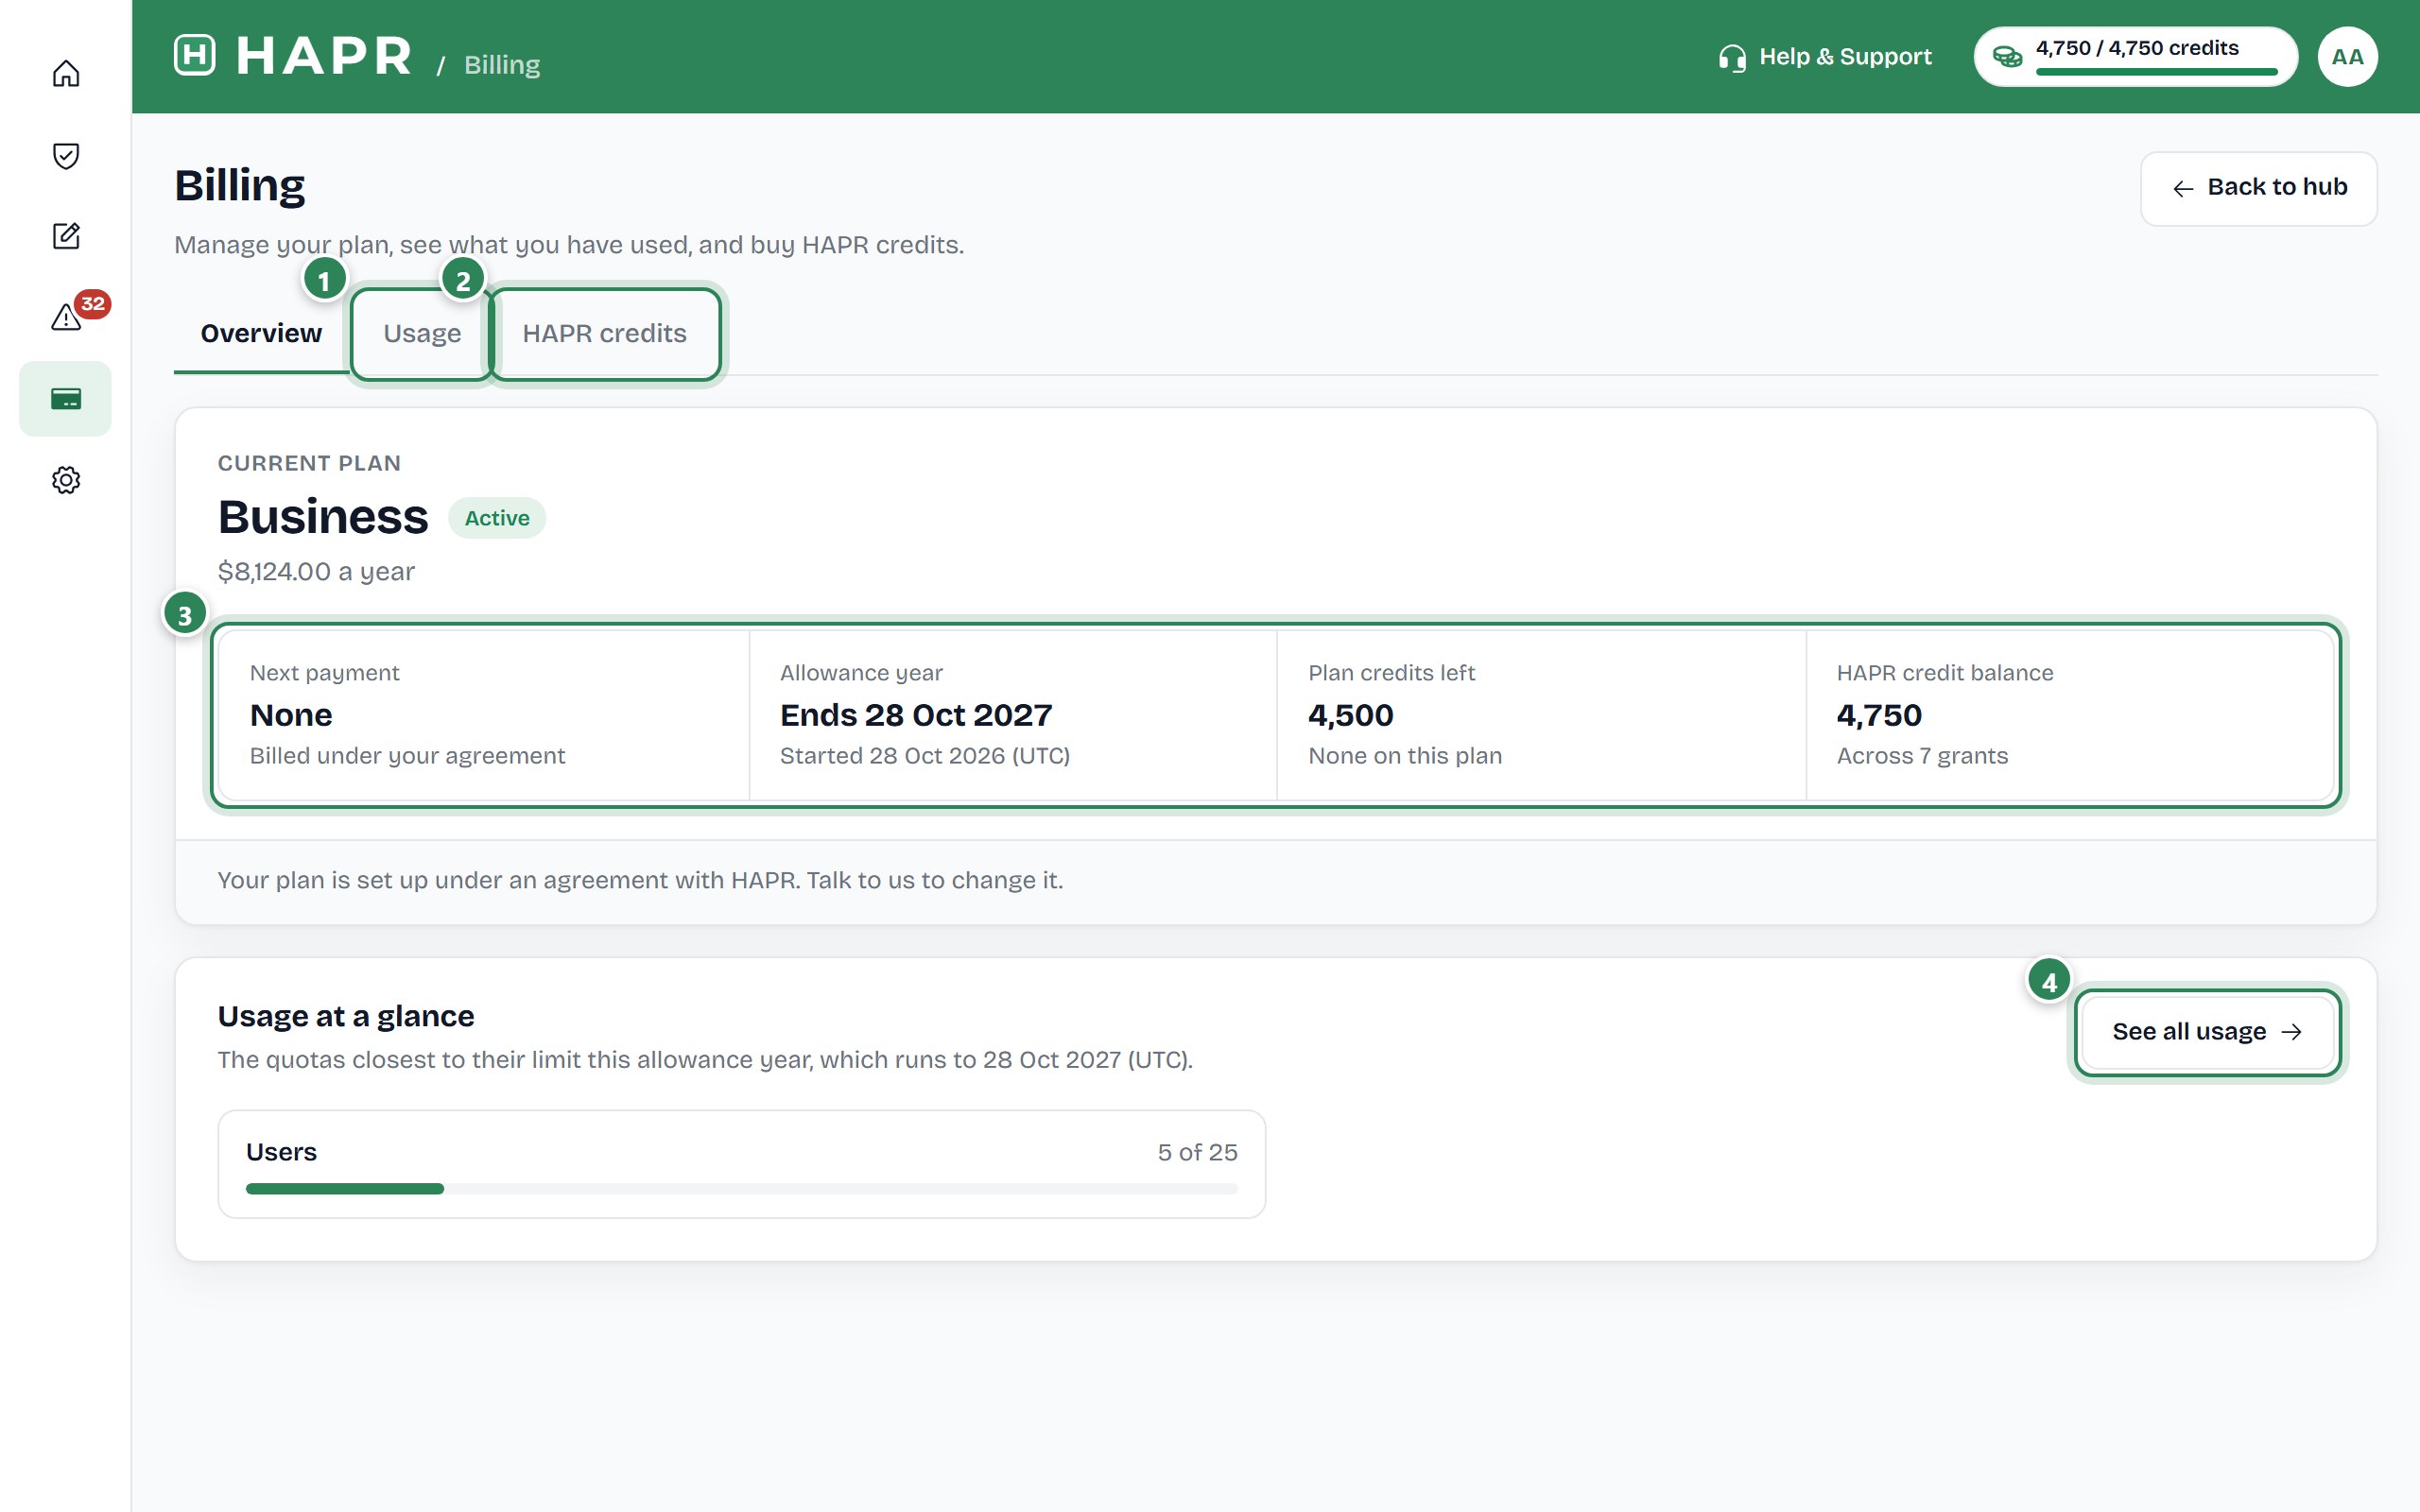Open the AA user avatar menu

click(2347, 57)
